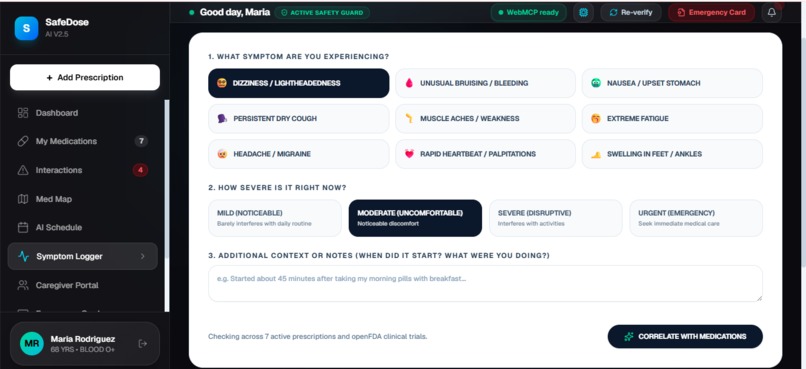Click the nauseated face icon
Image resolution: width=806 pixels, height=369 pixels.
[596, 83]
